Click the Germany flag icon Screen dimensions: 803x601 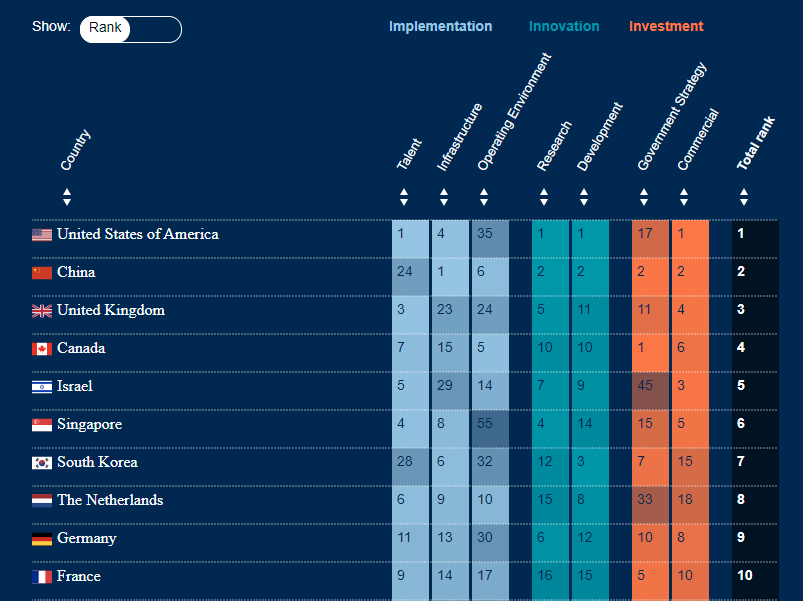pos(40,538)
